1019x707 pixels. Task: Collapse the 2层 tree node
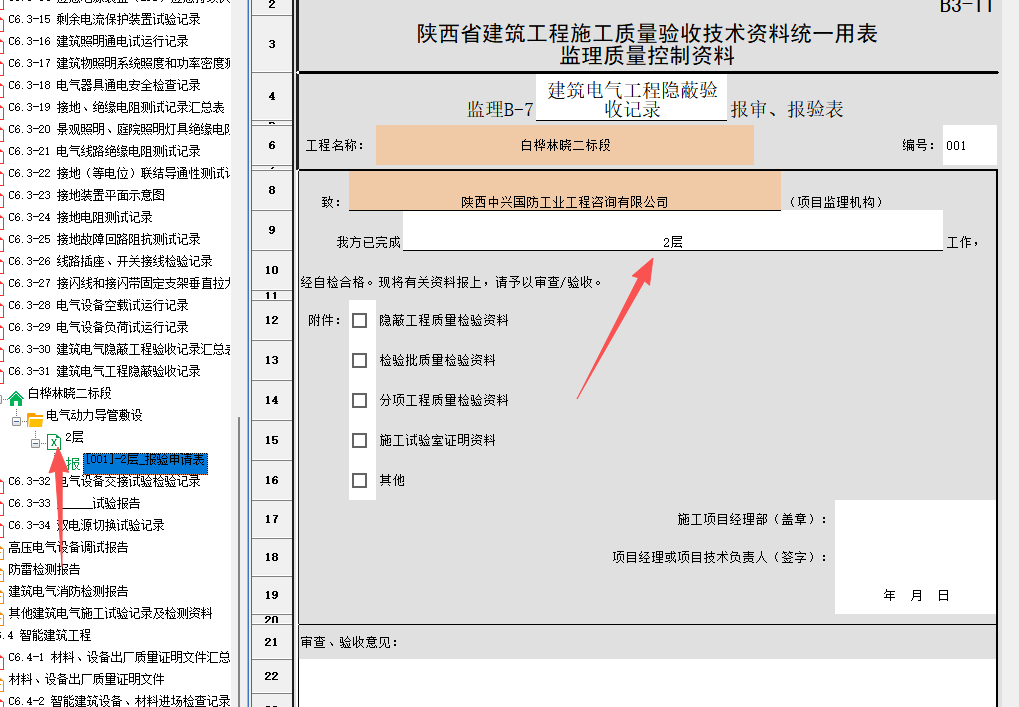(x=35, y=442)
